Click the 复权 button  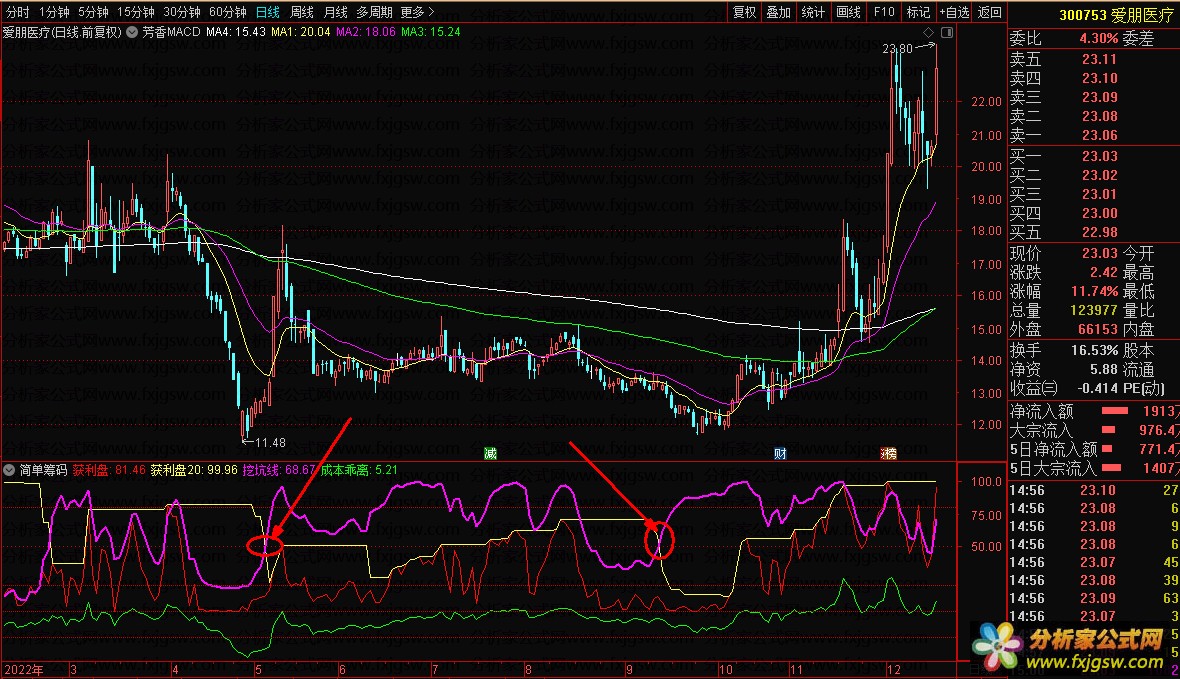(x=744, y=12)
